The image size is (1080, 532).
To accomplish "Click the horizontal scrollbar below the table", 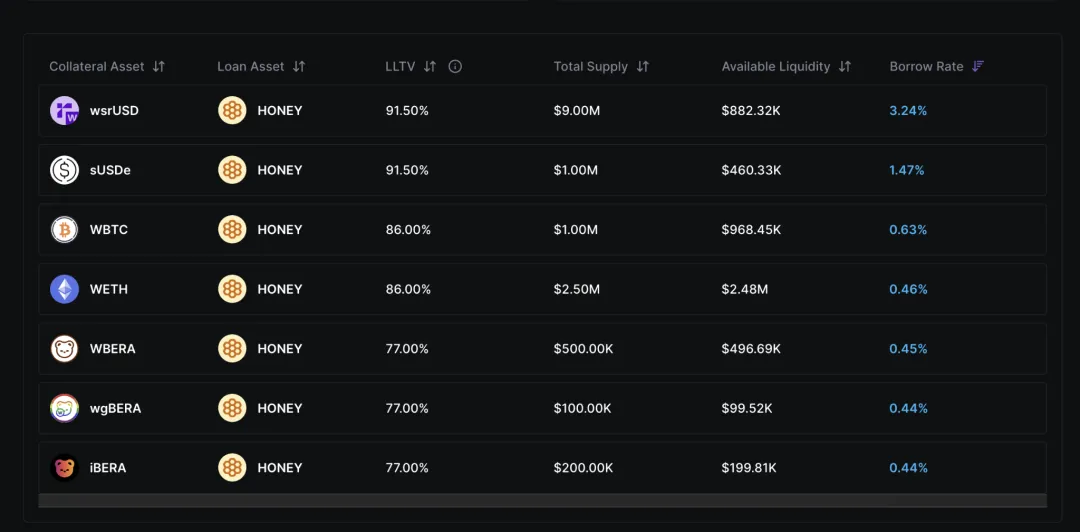I will pos(542,500).
